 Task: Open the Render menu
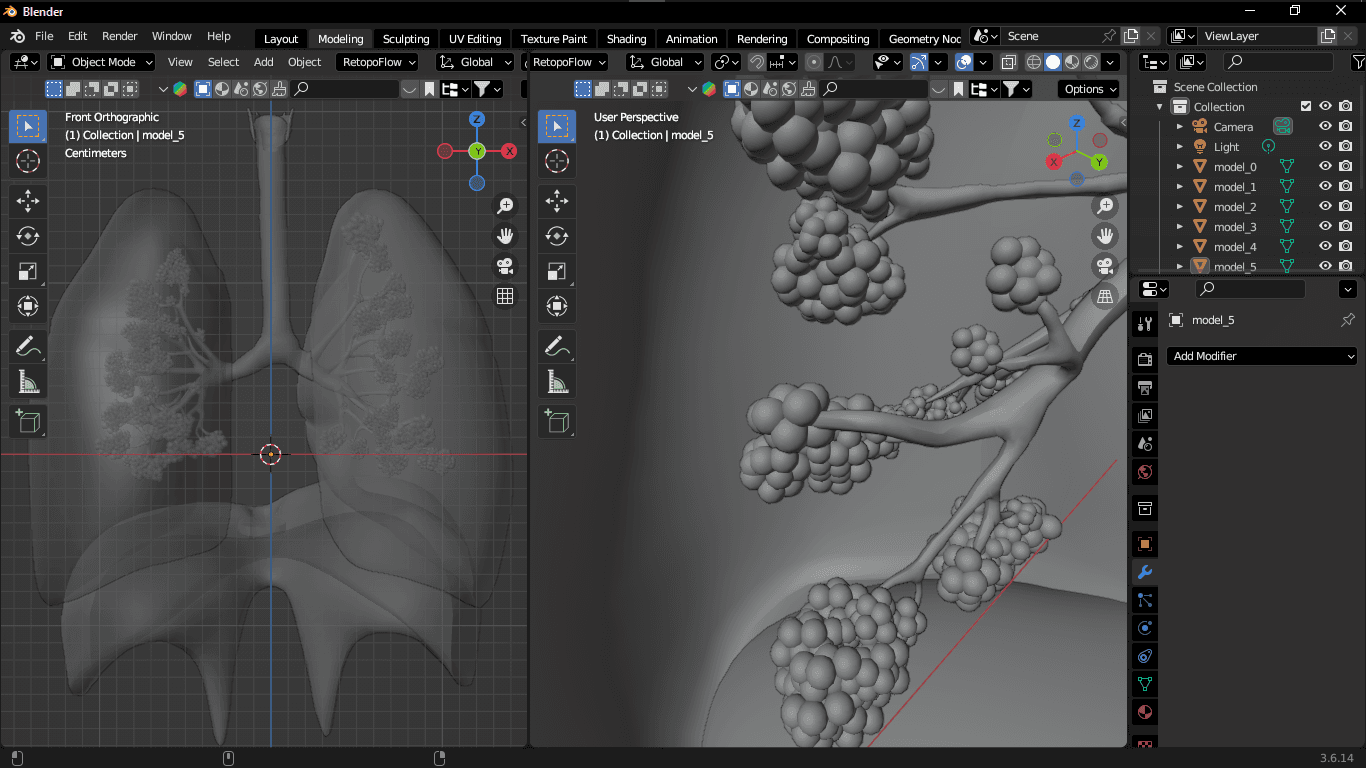coord(119,36)
